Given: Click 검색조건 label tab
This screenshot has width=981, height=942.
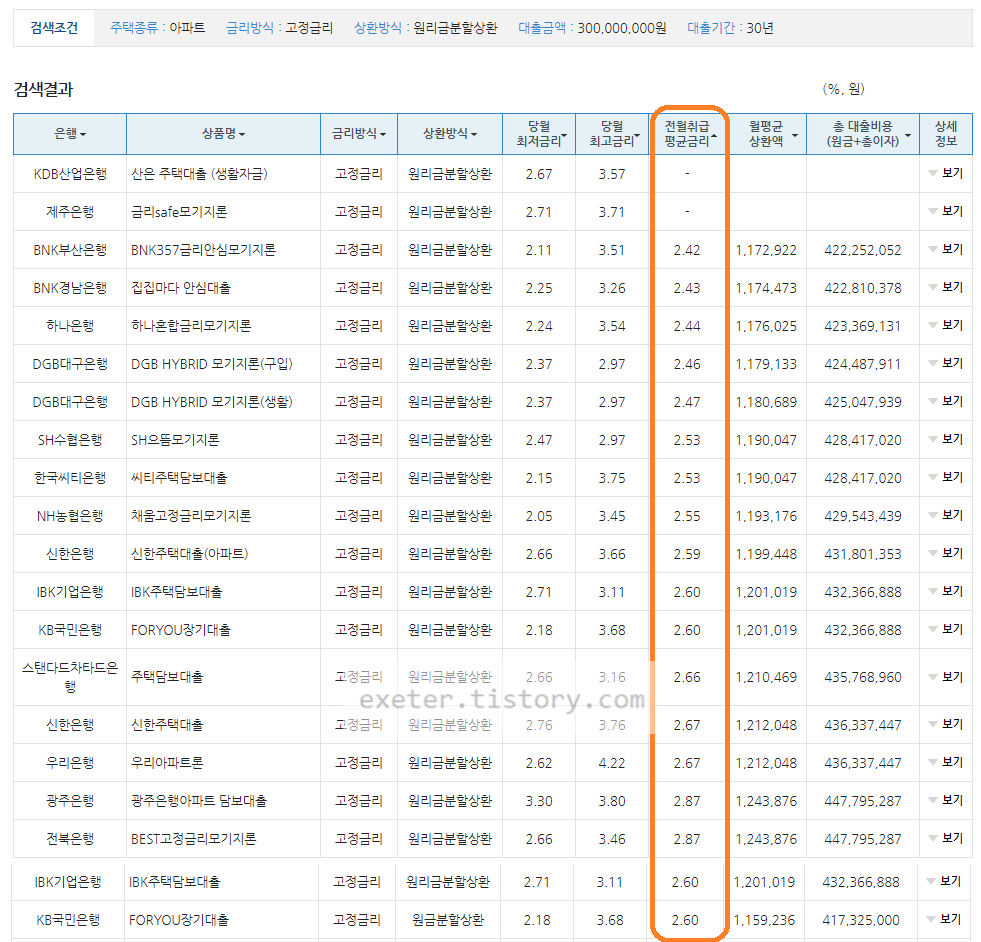Looking at the screenshot, I should (54, 28).
